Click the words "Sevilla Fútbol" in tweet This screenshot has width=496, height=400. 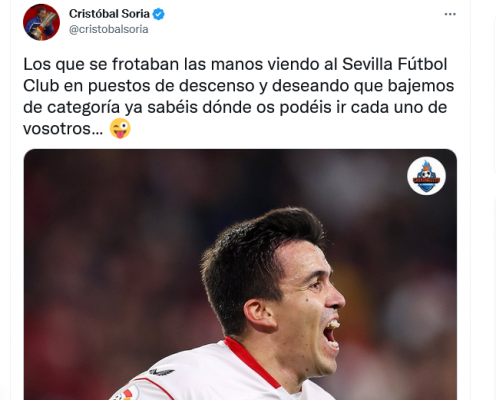[x=395, y=64]
